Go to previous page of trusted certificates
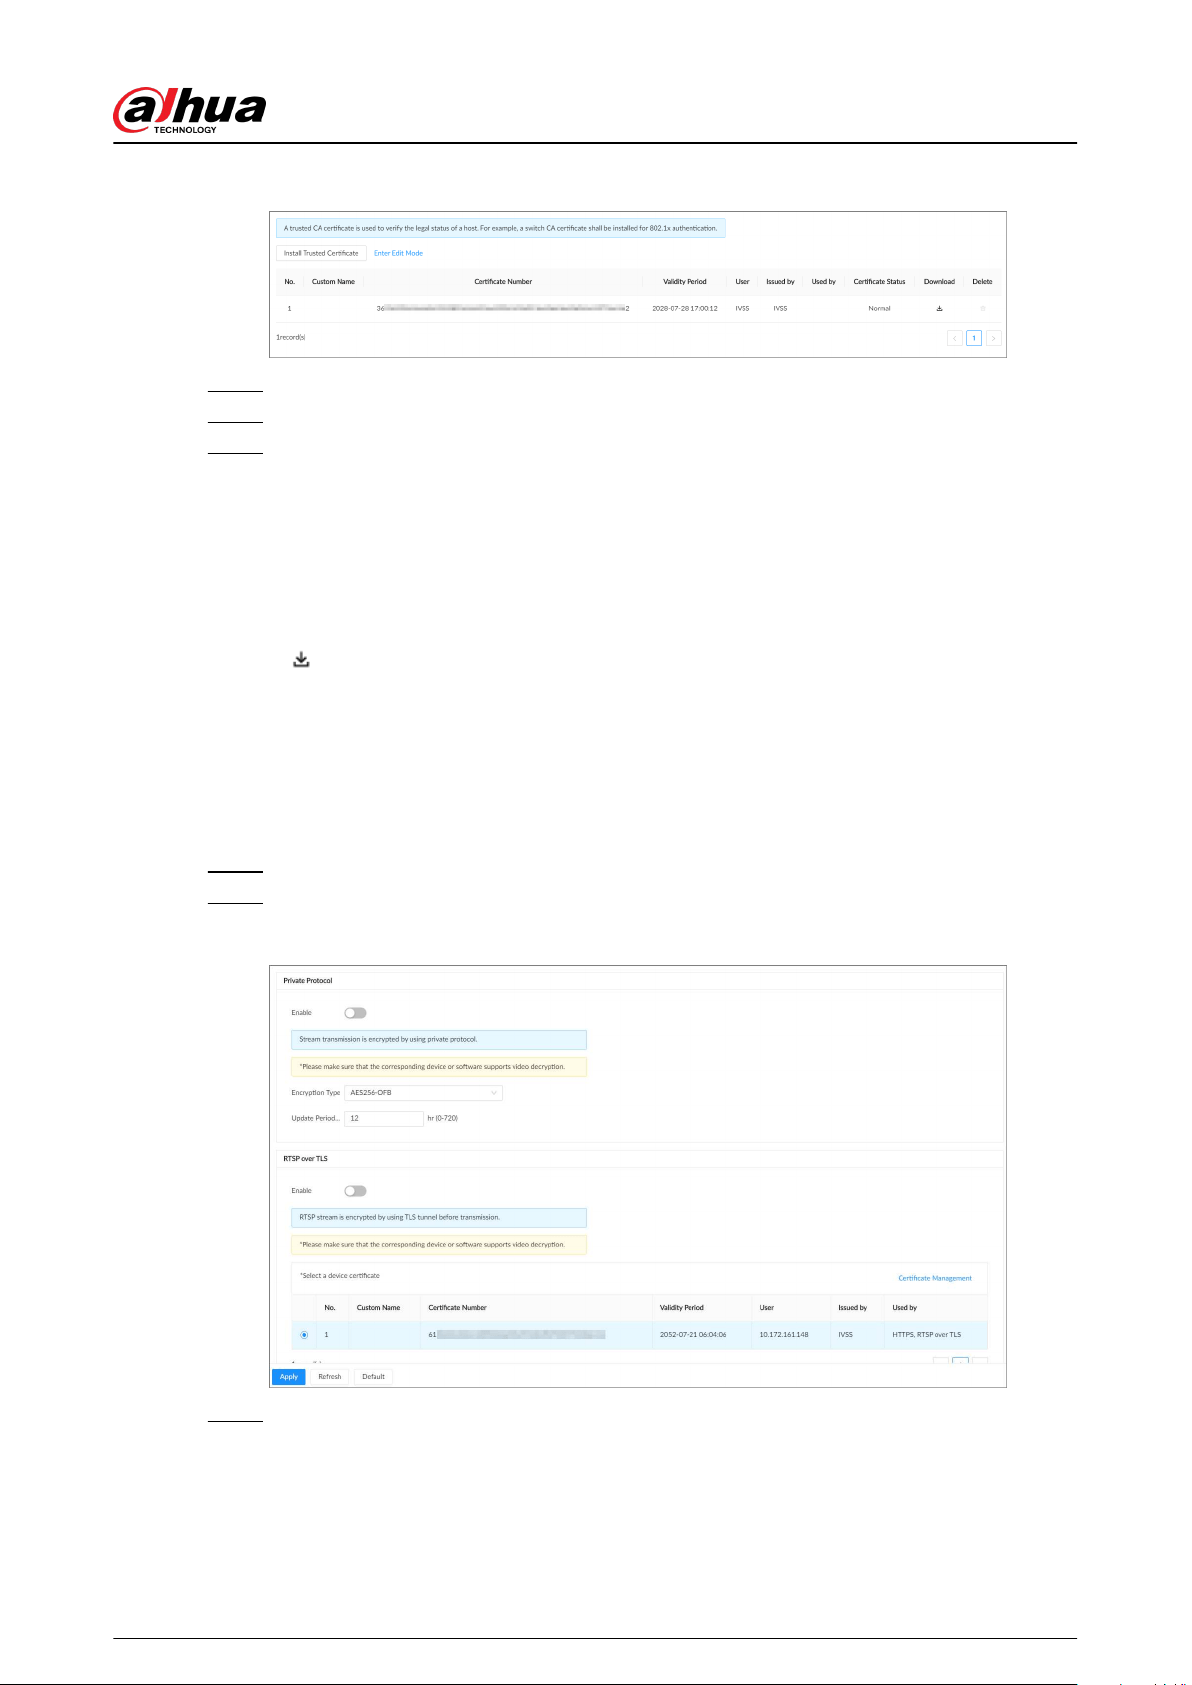 point(954,338)
